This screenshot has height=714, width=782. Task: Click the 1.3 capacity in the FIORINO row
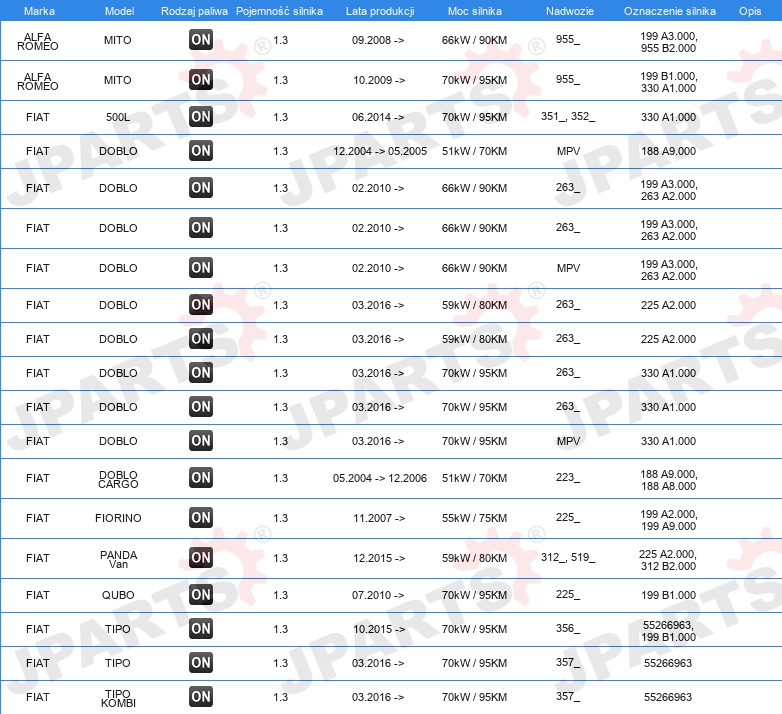click(281, 518)
